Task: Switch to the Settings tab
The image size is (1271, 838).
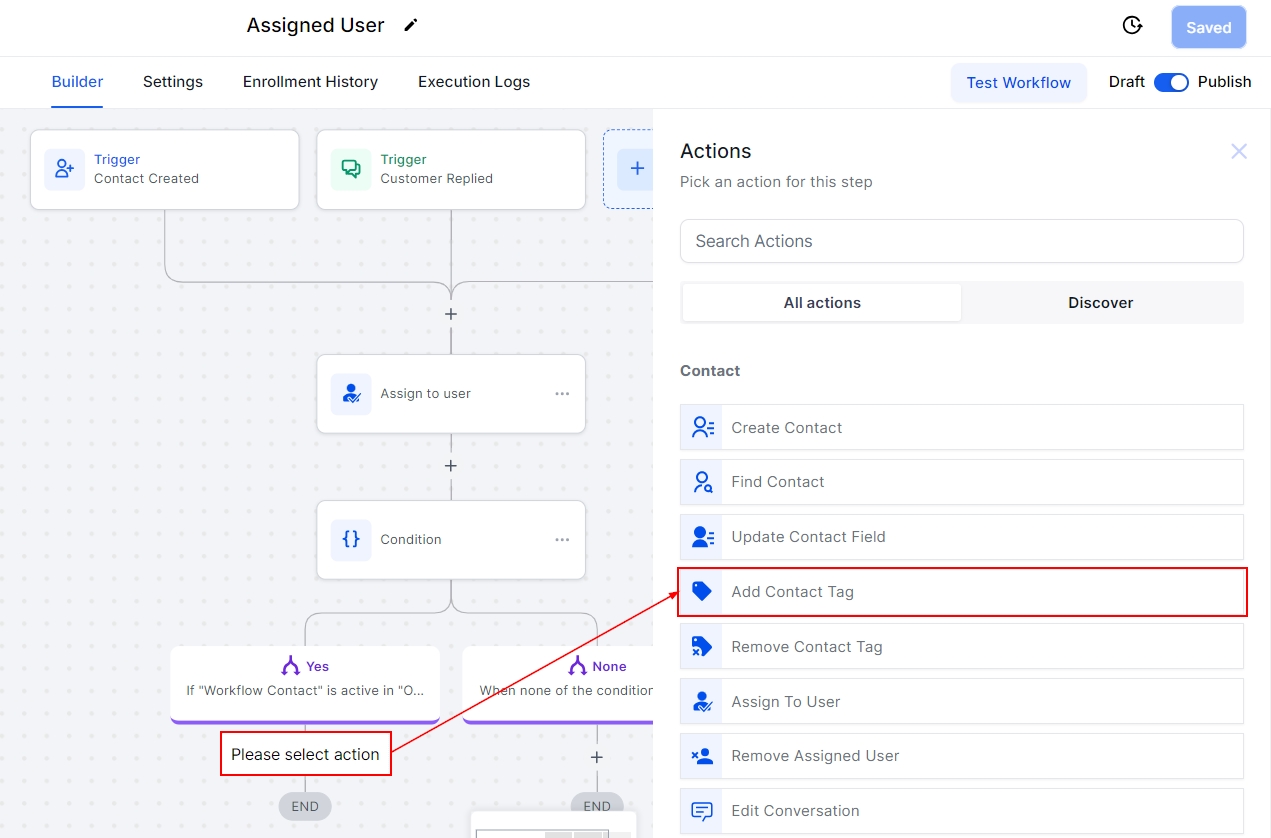Action: pos(173,82)
